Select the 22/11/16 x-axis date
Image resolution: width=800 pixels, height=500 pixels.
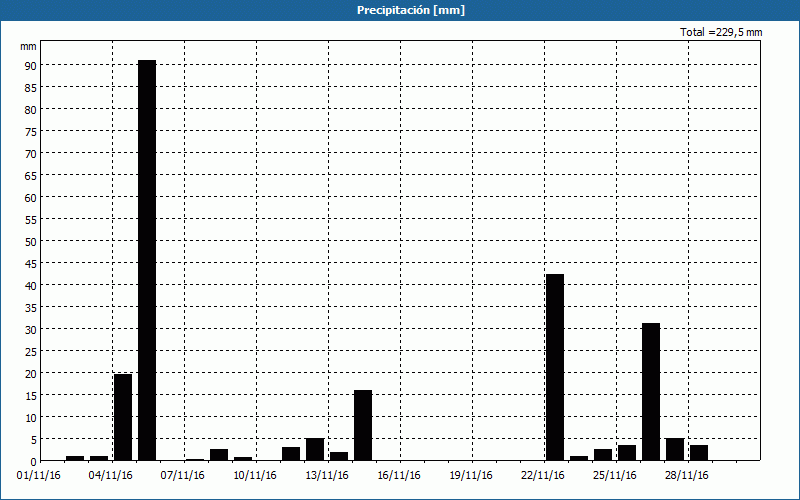(543, 476)
